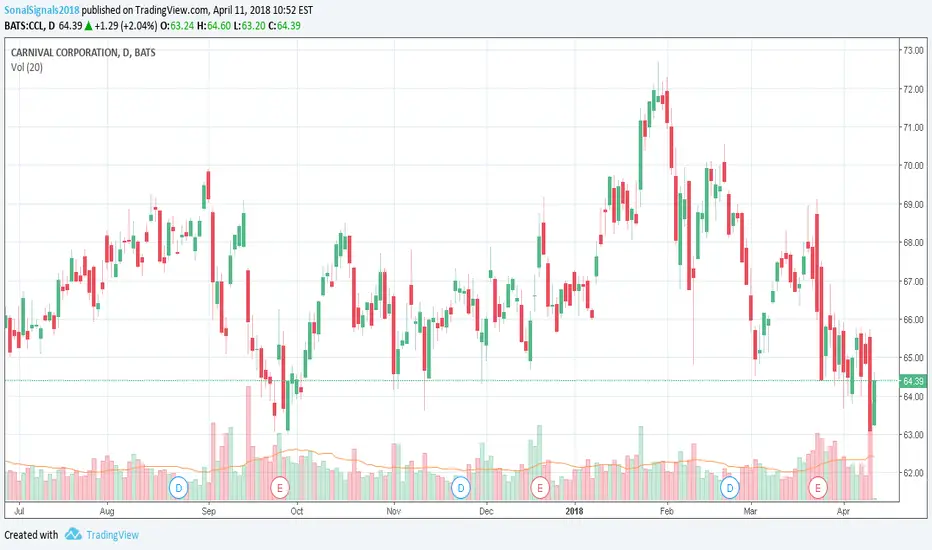This screenshot has height=550, width=932.
Task: Click the Sep label on time axis
Action: (x=209, y=511)
